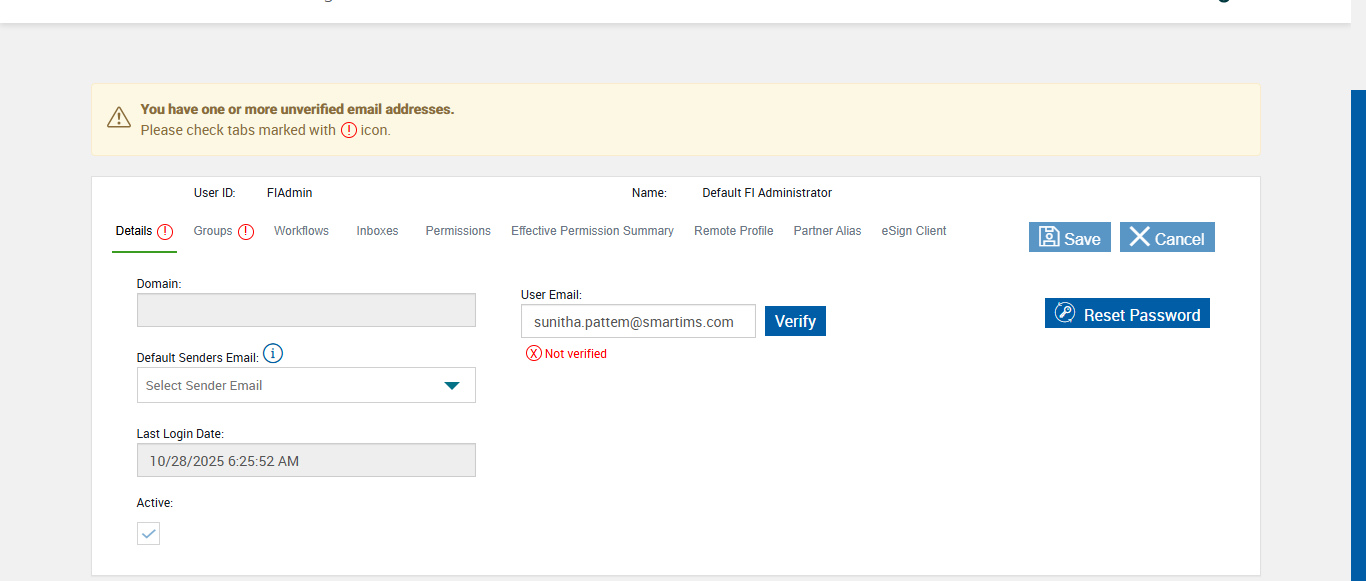Switch to the Workflows tab

301,231
